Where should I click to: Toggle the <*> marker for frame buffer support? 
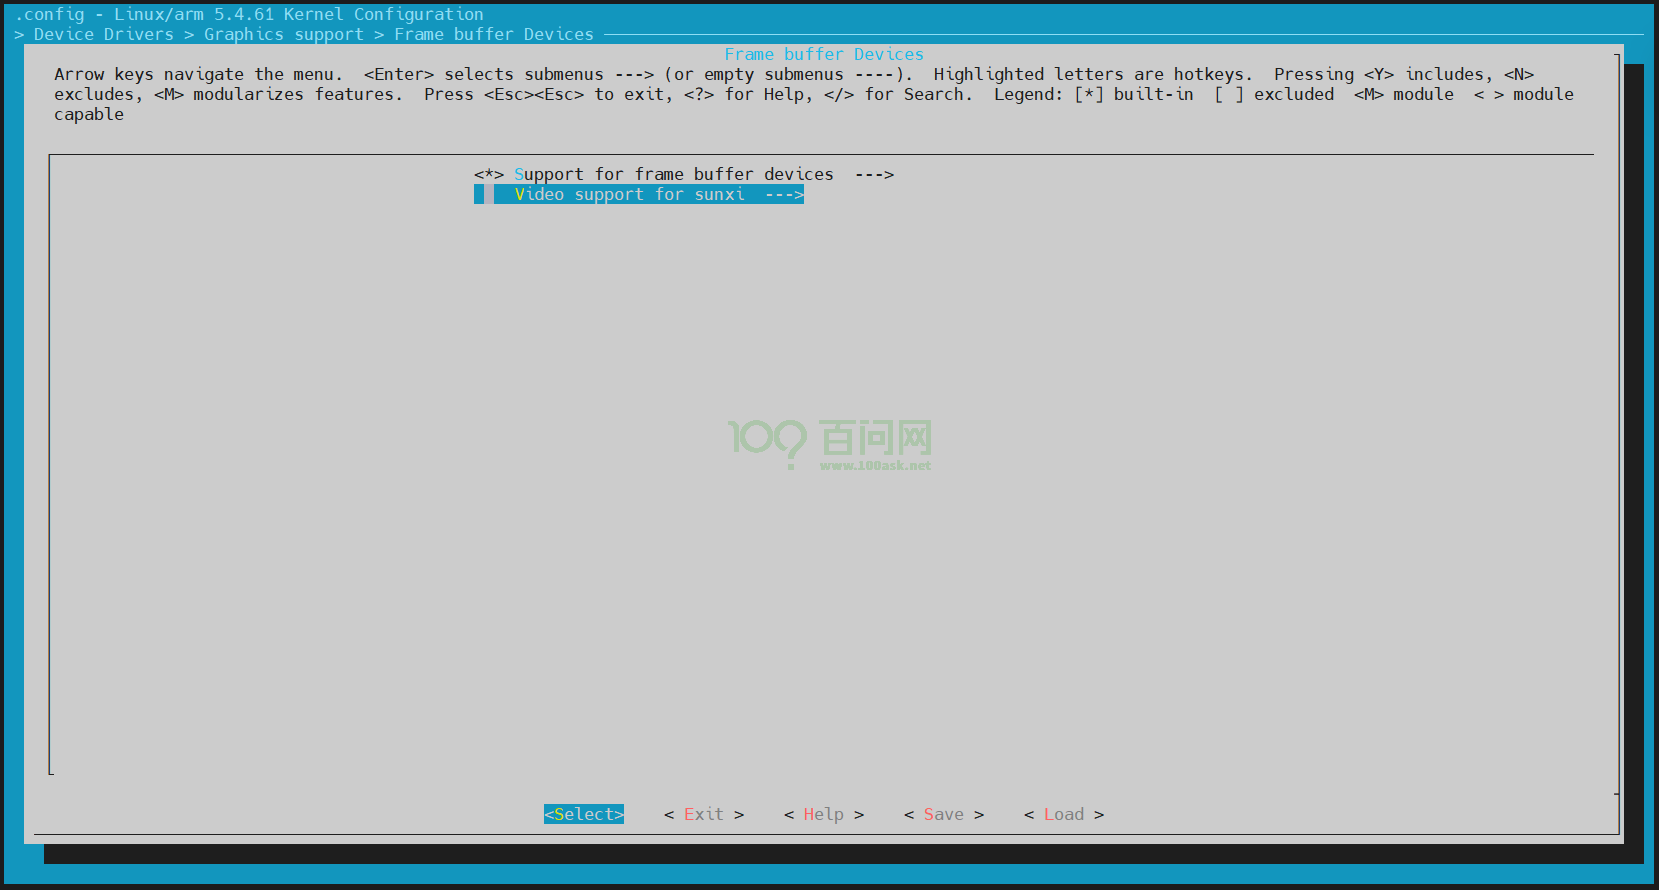[488, 174]
